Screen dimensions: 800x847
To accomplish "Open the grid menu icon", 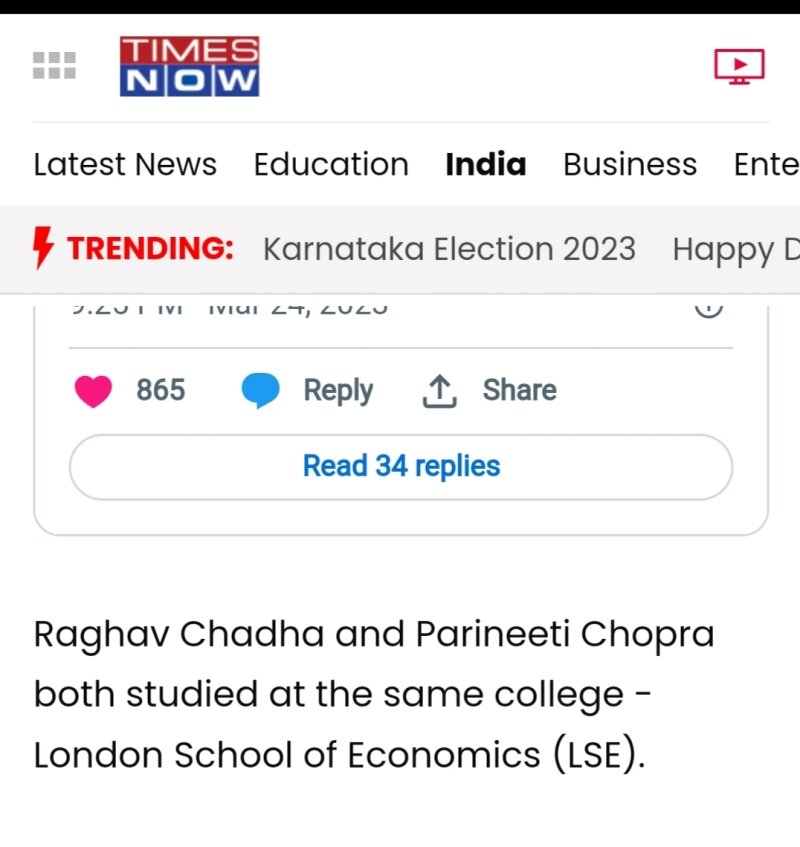I will [x=54, y=65].
